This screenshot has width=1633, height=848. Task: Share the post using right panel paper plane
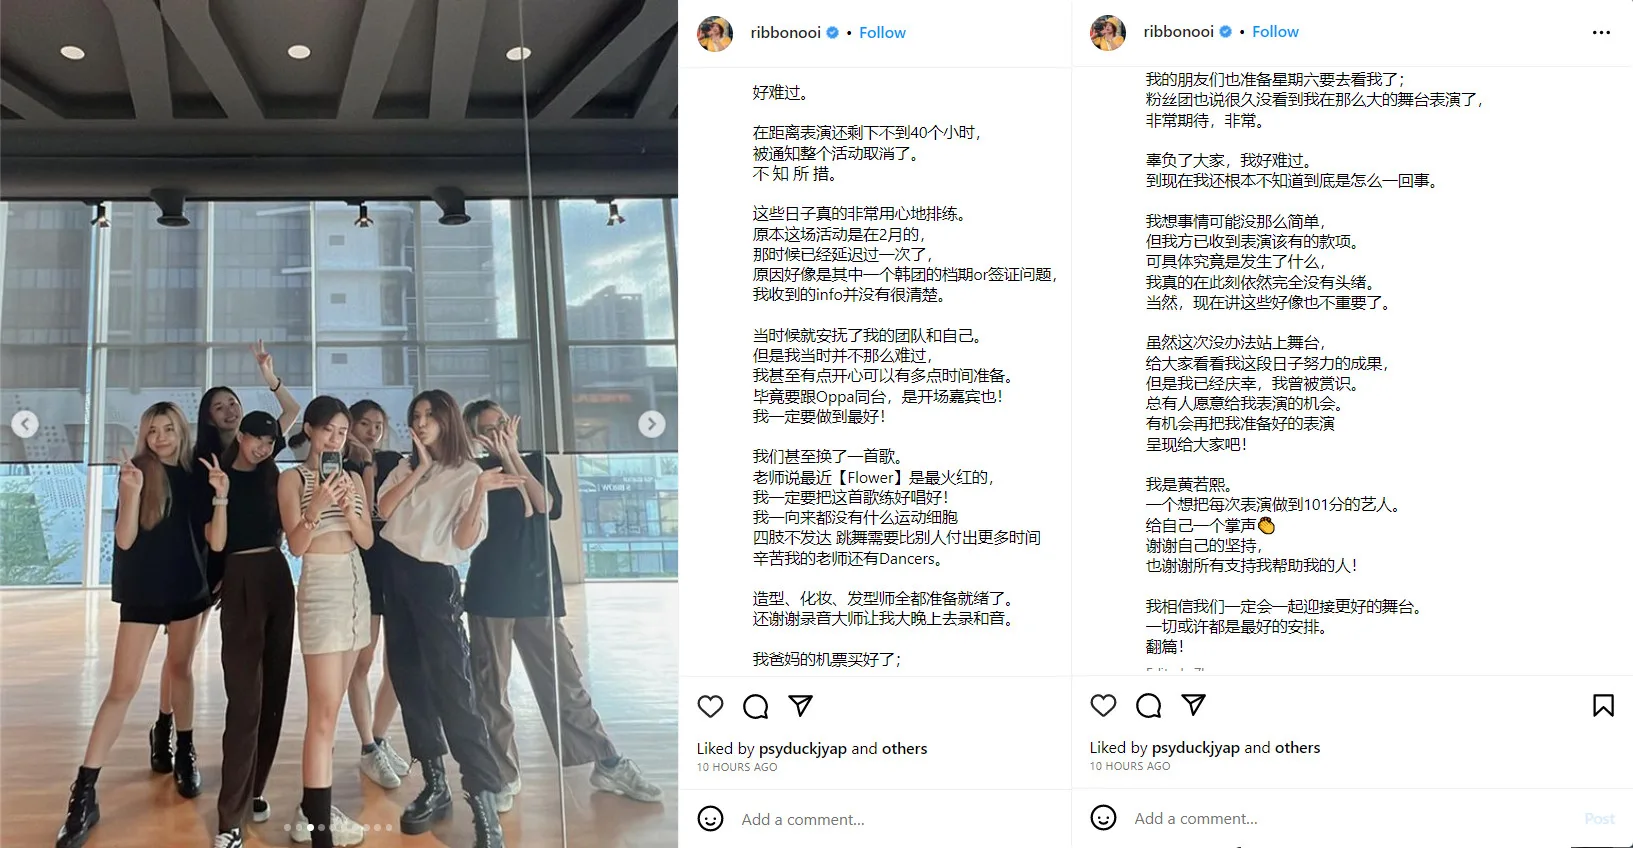1193,704
